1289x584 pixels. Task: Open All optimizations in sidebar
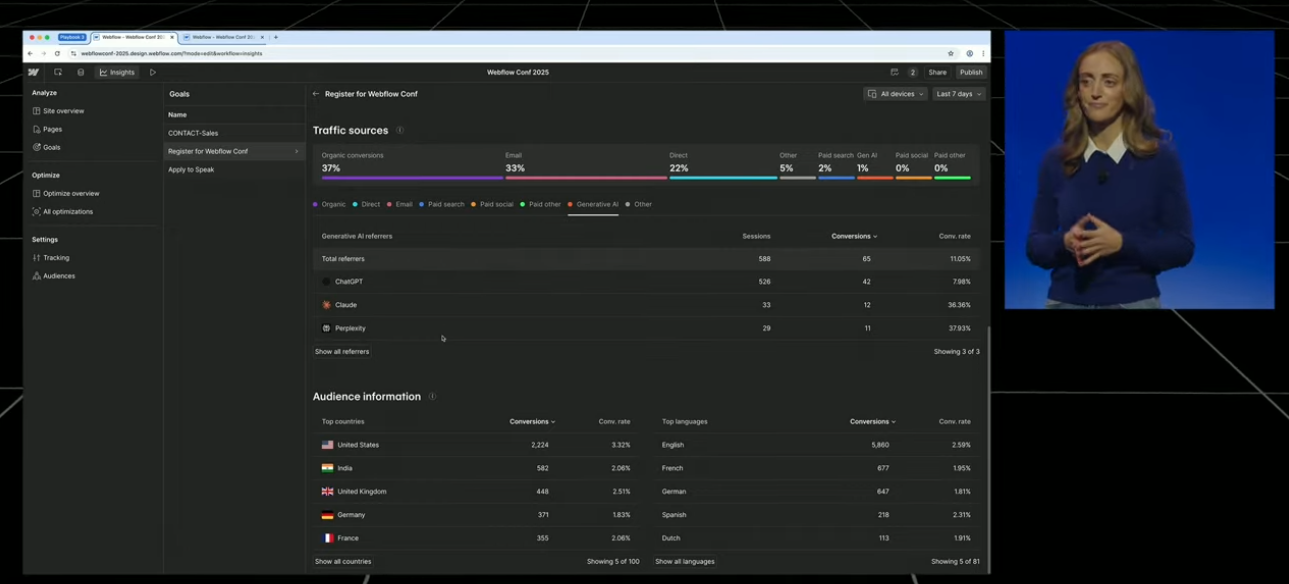[63, 212]
